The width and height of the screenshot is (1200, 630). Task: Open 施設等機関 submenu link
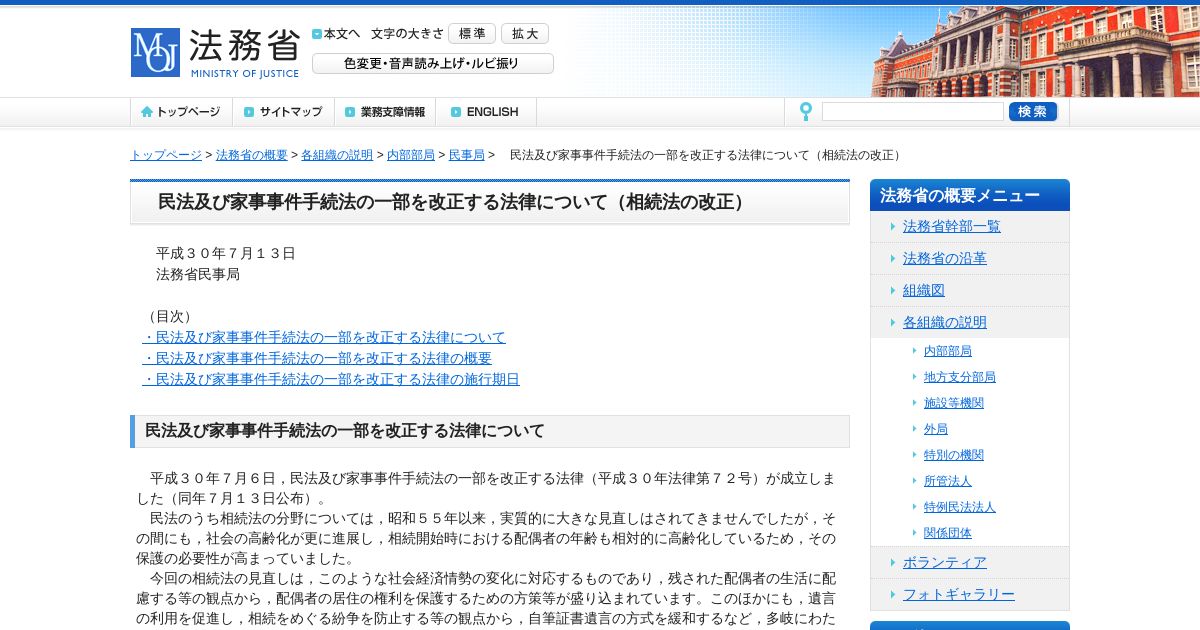click(x=954, y=403)
